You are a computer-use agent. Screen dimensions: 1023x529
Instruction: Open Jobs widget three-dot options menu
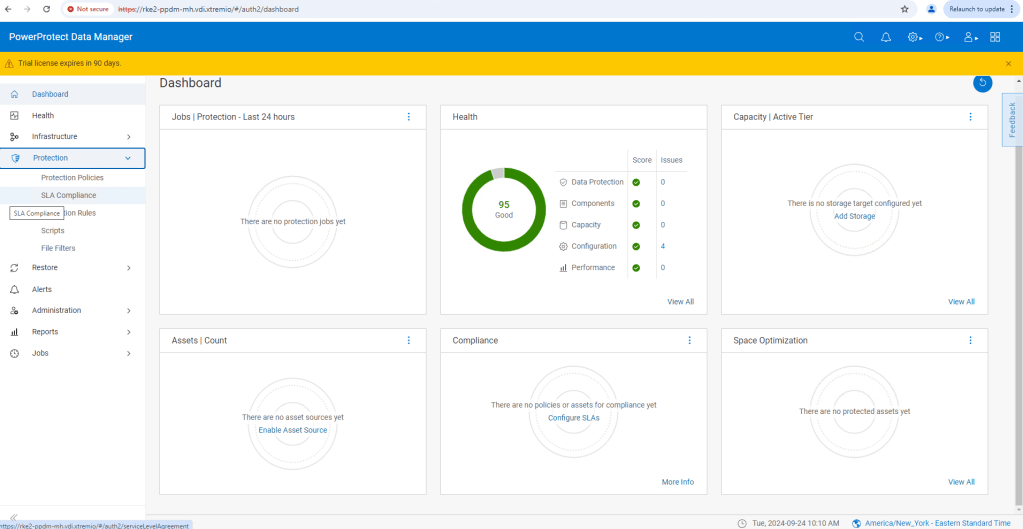click(408, 117)
